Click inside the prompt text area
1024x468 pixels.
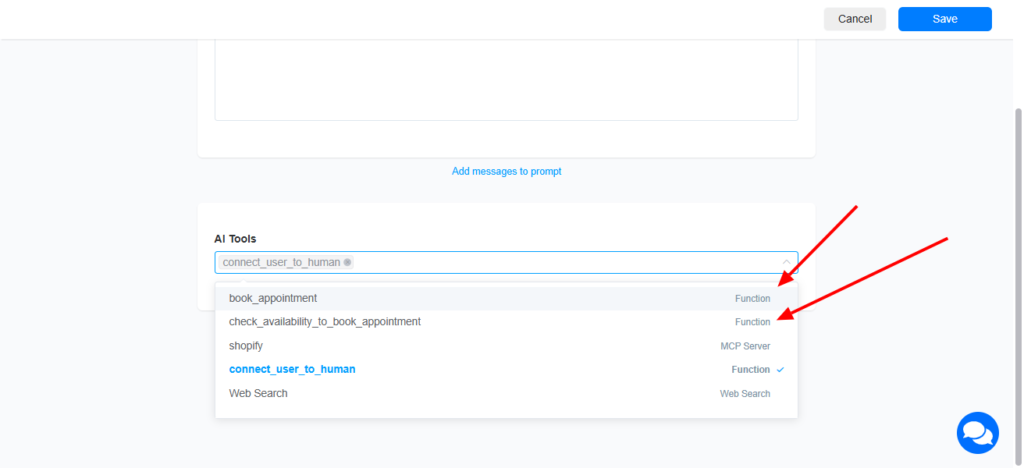tap(506, 80)
